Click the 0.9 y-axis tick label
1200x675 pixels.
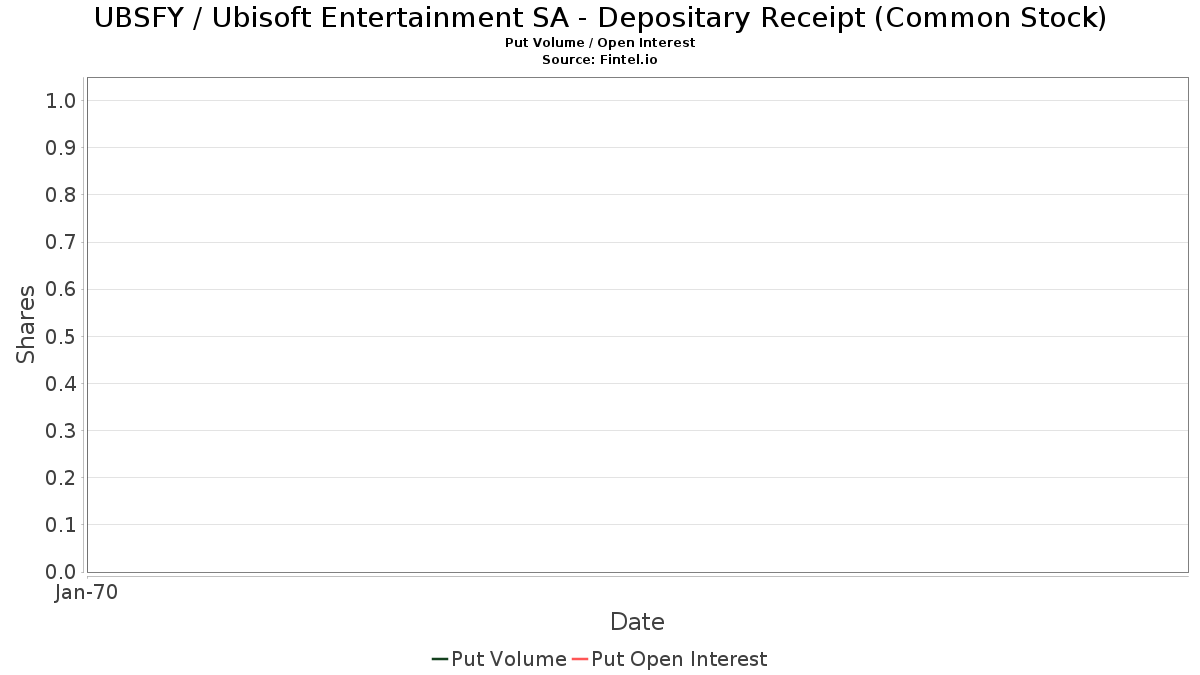(61, 148)
